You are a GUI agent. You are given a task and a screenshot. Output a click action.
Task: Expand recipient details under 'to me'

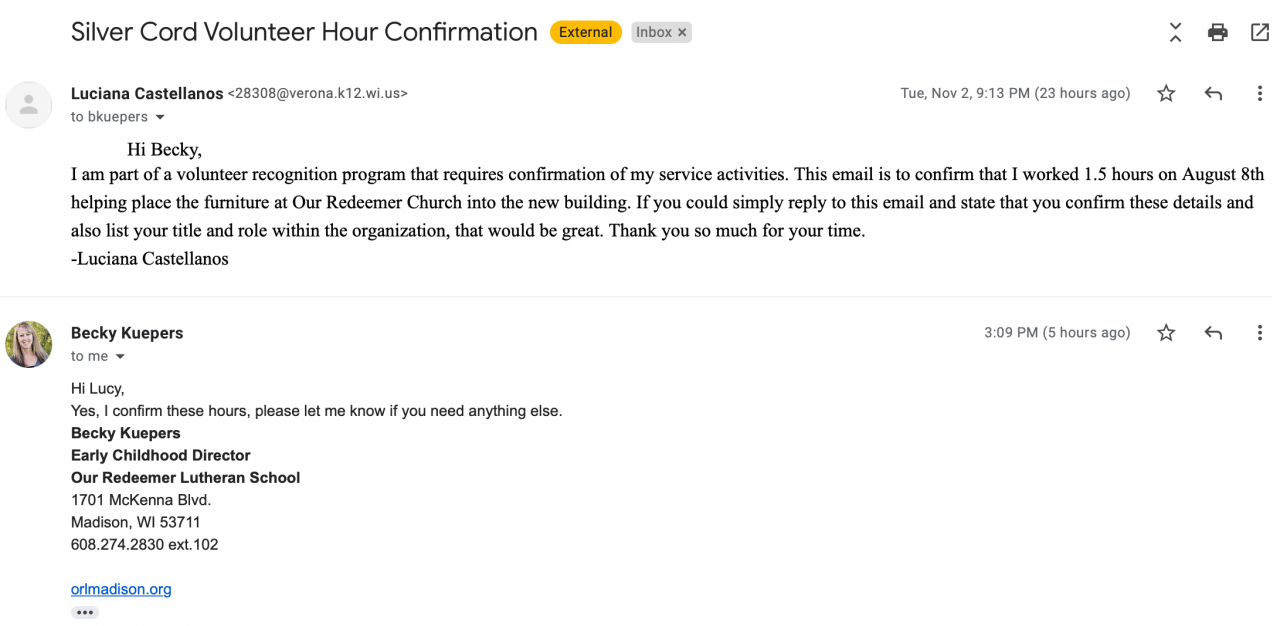(121, 357)
